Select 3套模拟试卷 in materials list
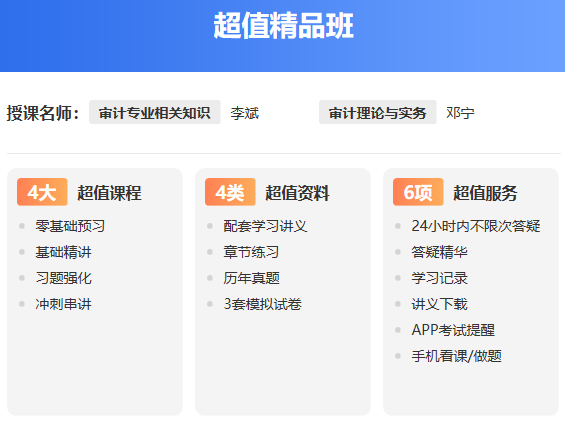 [263, 304]
